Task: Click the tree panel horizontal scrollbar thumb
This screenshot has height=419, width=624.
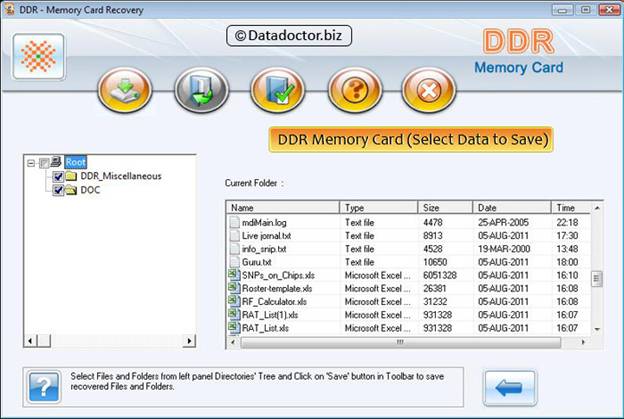Action: (x=44, y=341)
